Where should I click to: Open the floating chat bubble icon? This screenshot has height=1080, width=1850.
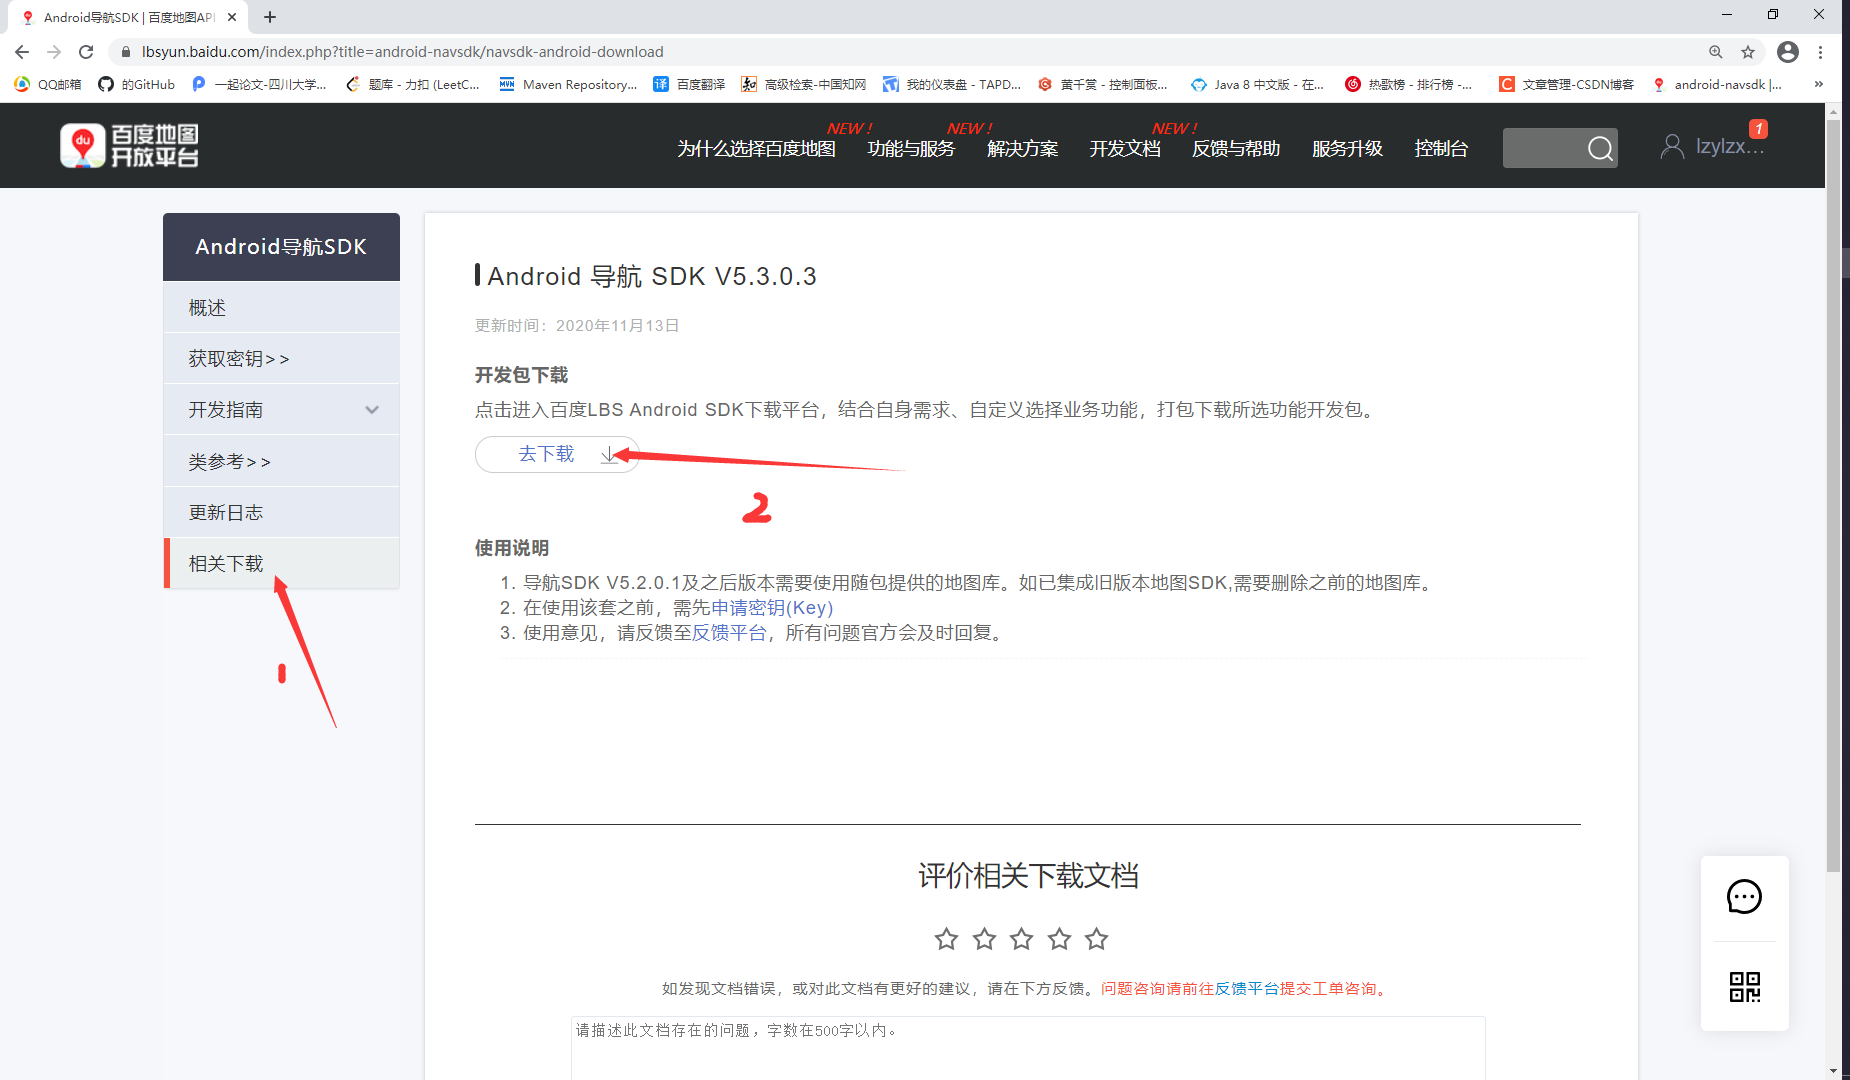1744,897
